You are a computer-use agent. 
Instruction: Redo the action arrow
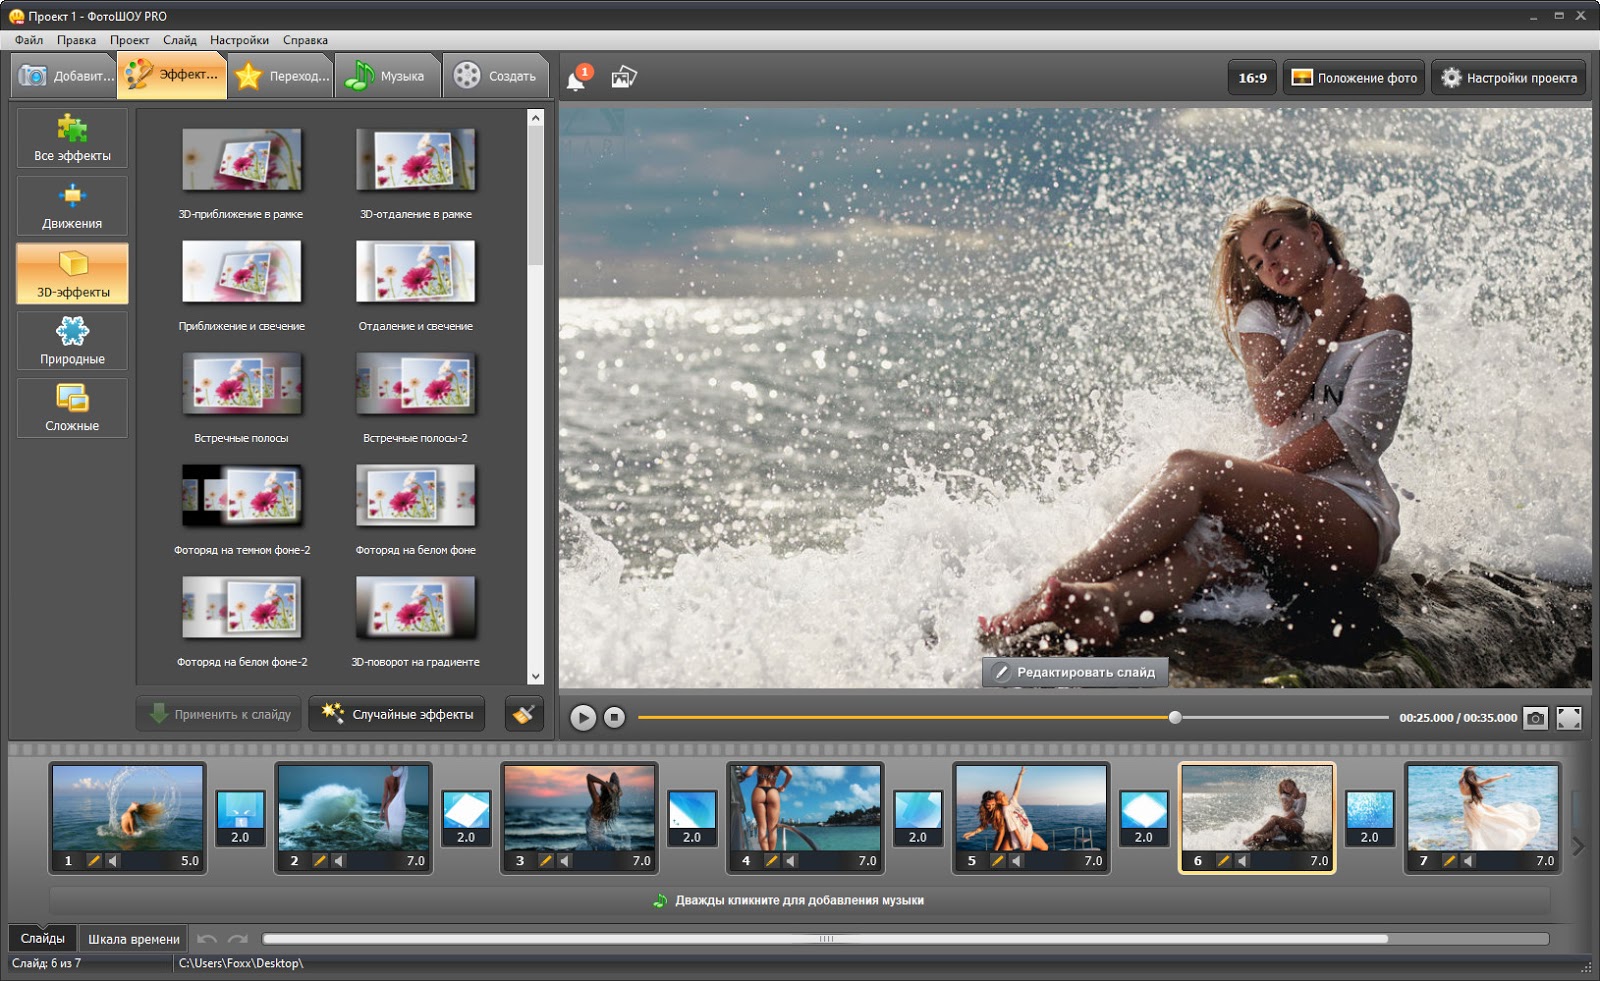click(x=238, y=939)
